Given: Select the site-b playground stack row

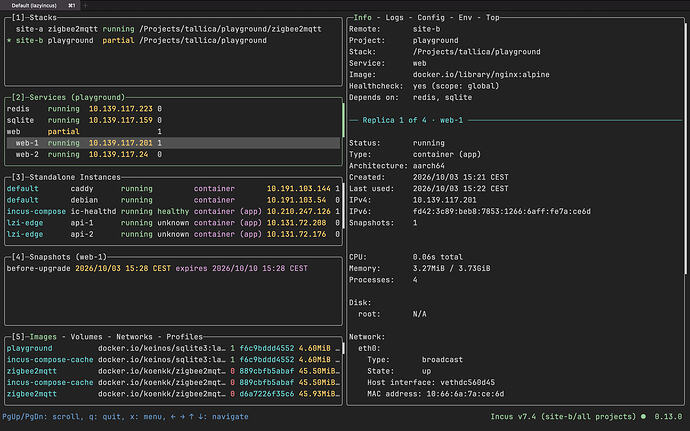Looking at the screenshot, I should [173, 41].
